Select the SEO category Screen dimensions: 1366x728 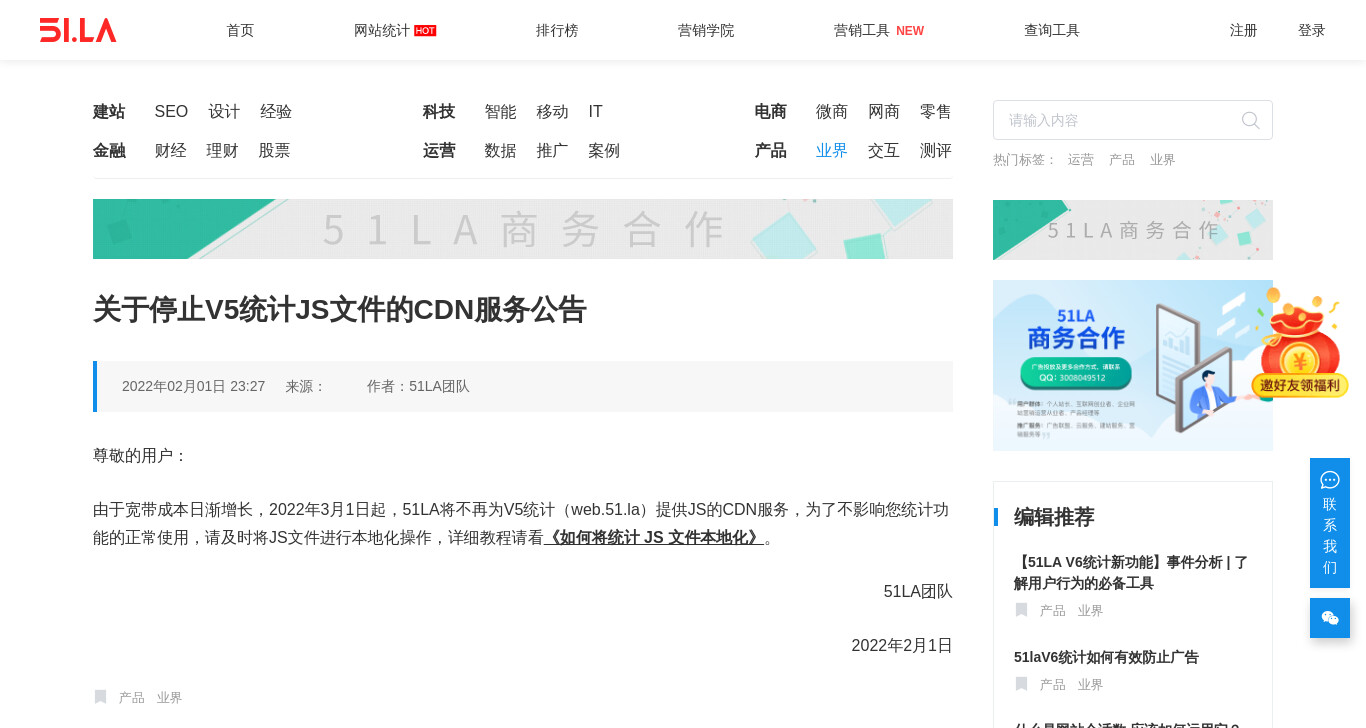(171, 112)
